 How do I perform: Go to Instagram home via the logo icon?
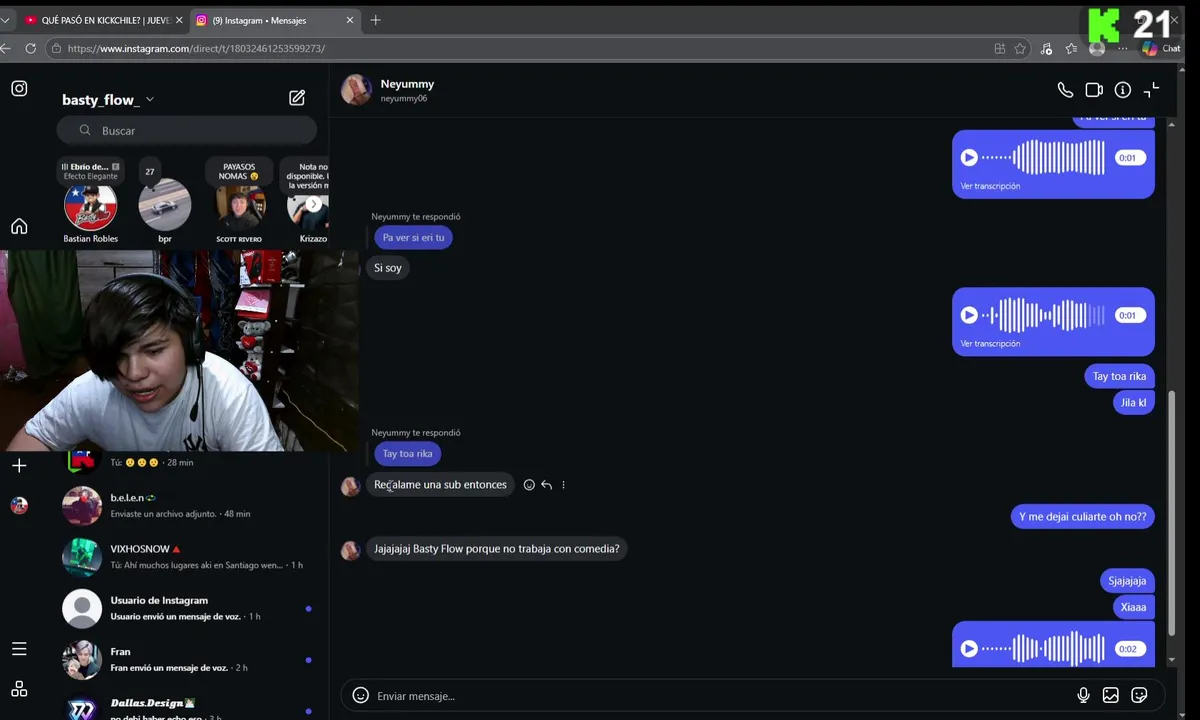[19, 88]
